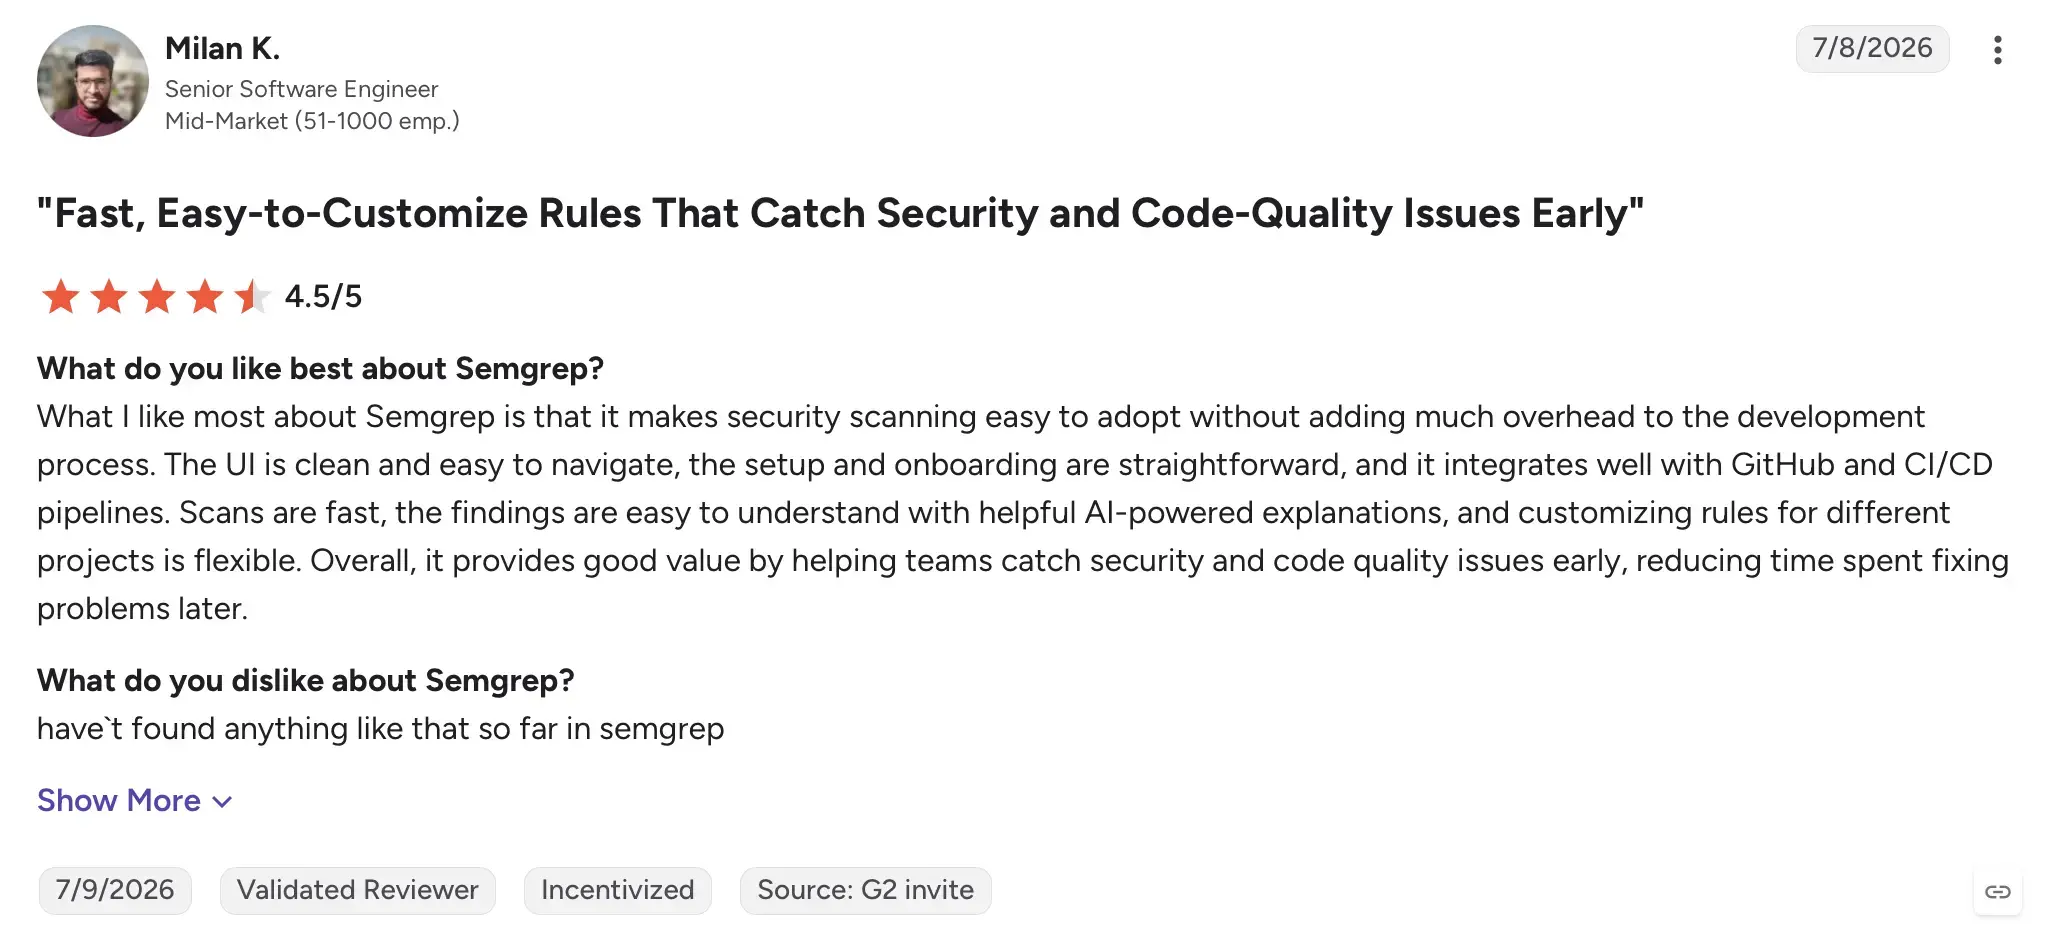Click the first orange rating star

click(x=61, y=297)
